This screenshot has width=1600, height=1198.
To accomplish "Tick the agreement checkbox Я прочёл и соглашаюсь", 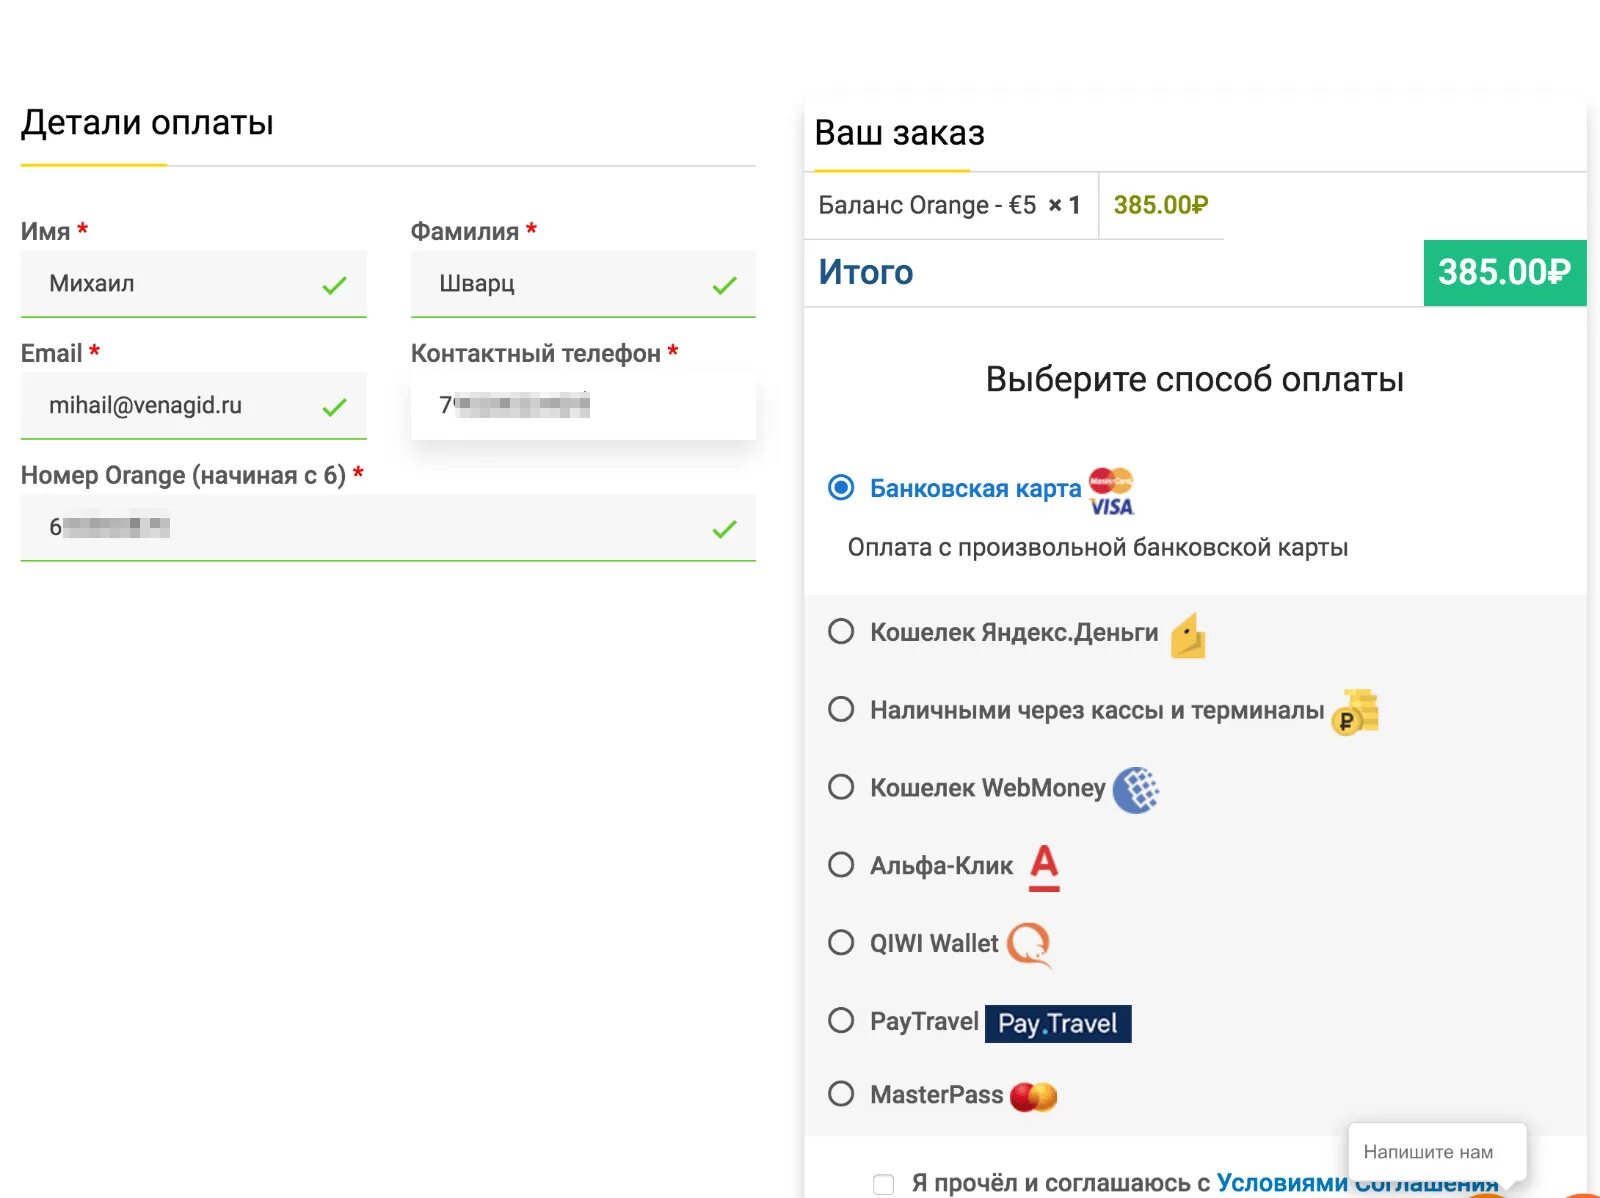I will pos(883,1184).
